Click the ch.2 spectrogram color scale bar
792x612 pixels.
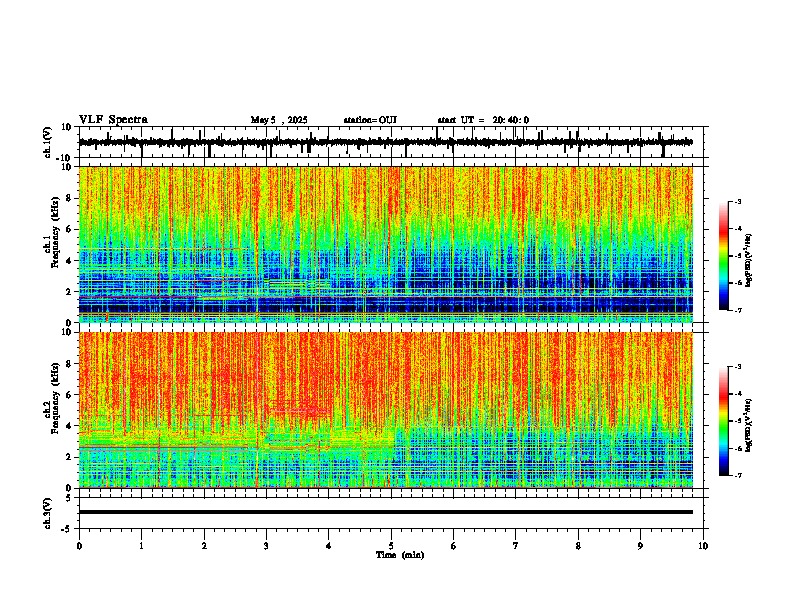click(724, 421)
